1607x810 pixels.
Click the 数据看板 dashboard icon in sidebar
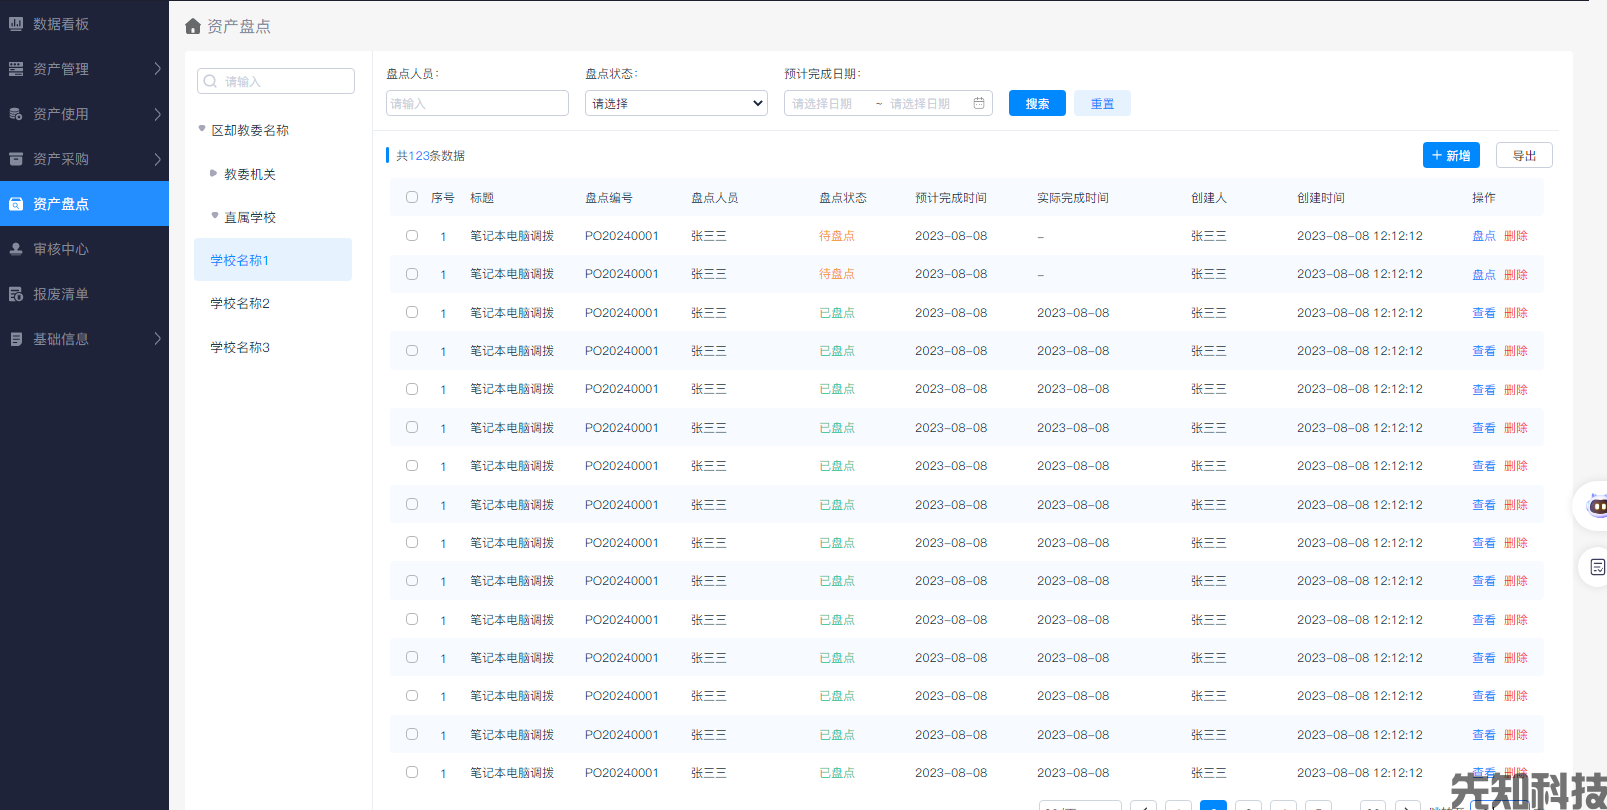(x=16, y=24)
